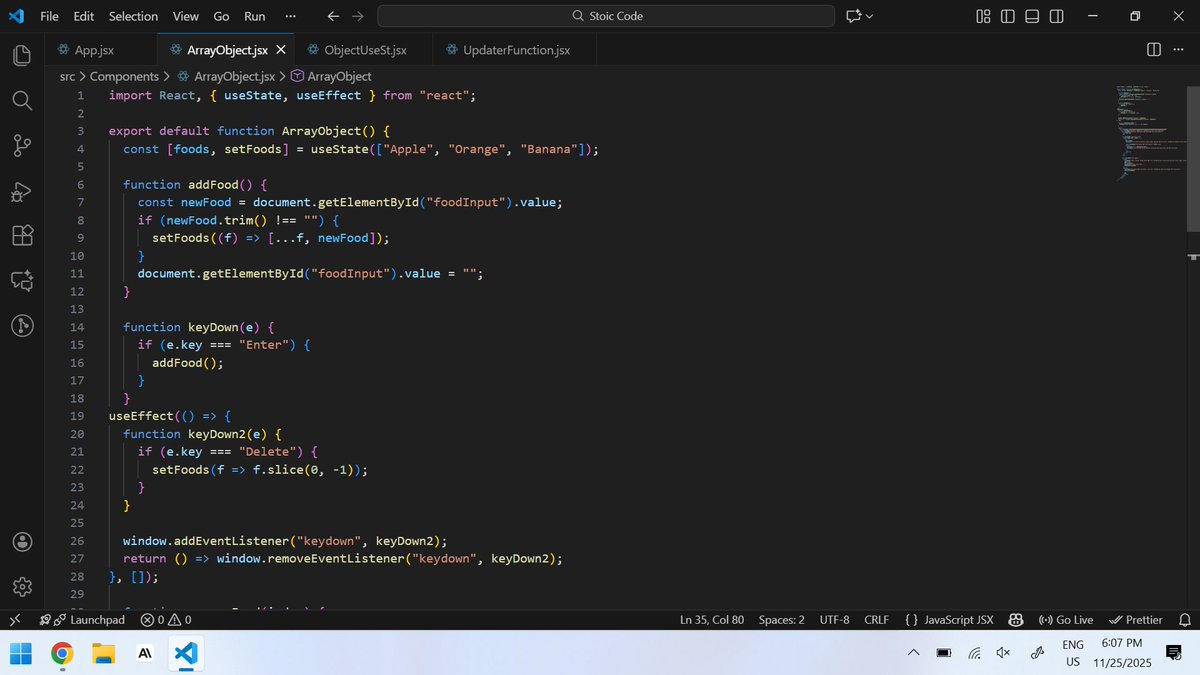Open the Copilot chat icon in title bar

[853, 16]
